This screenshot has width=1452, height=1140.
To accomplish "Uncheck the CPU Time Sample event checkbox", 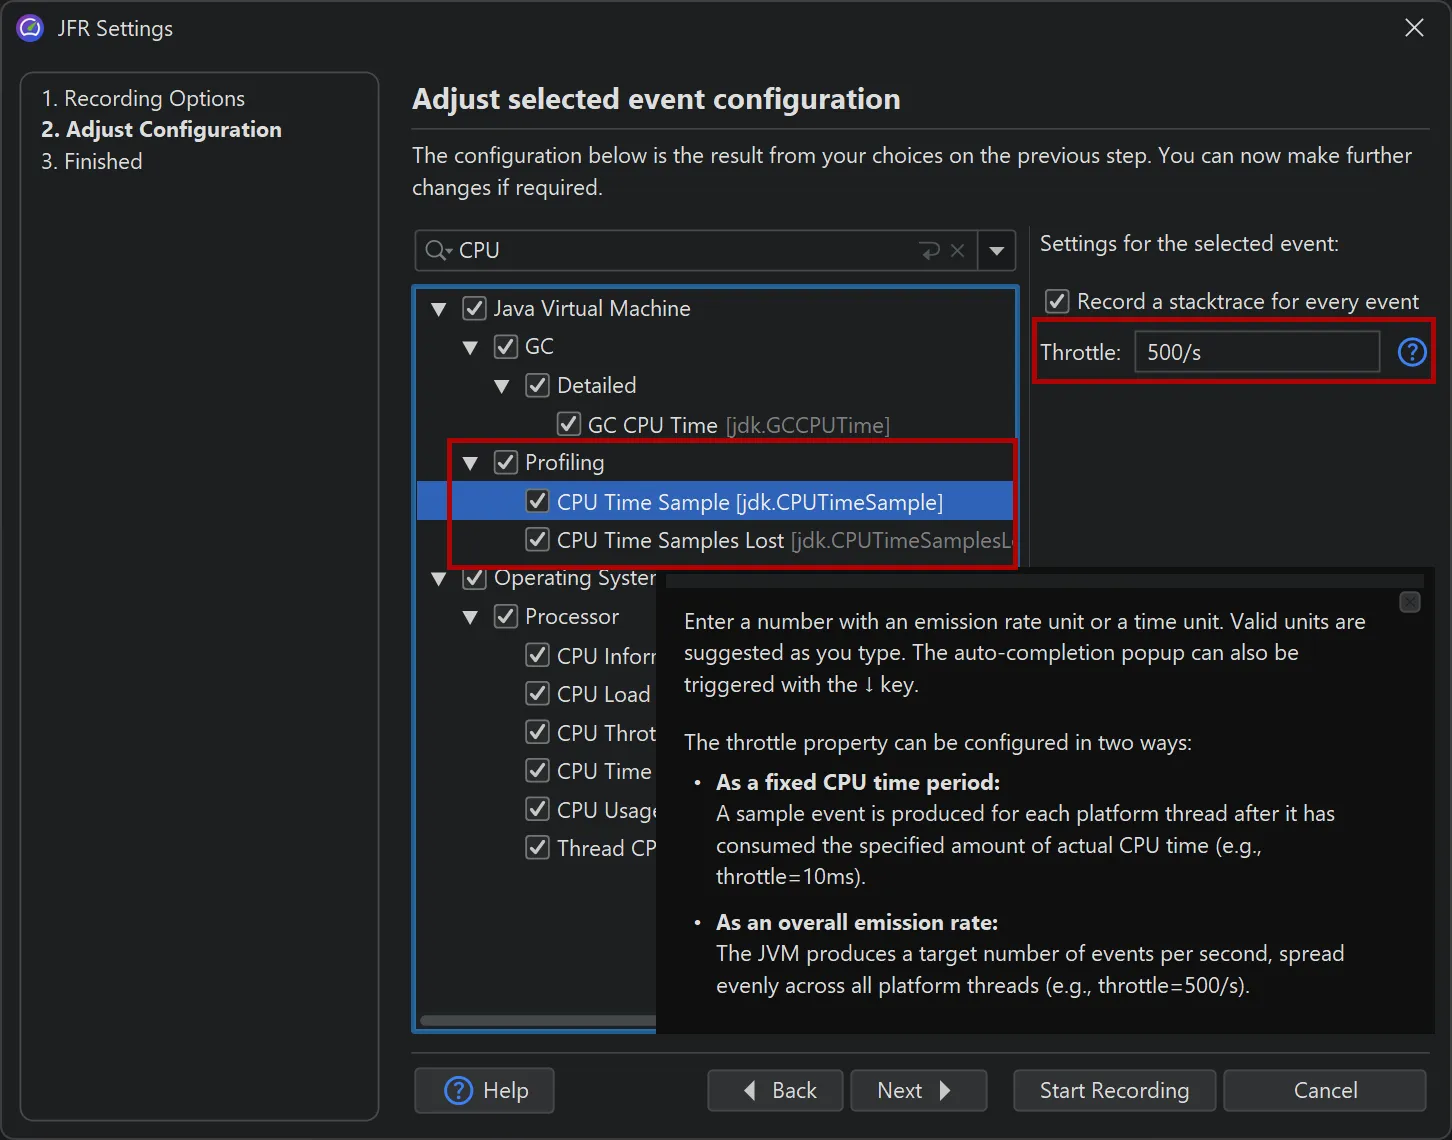I will coord(538,502).
